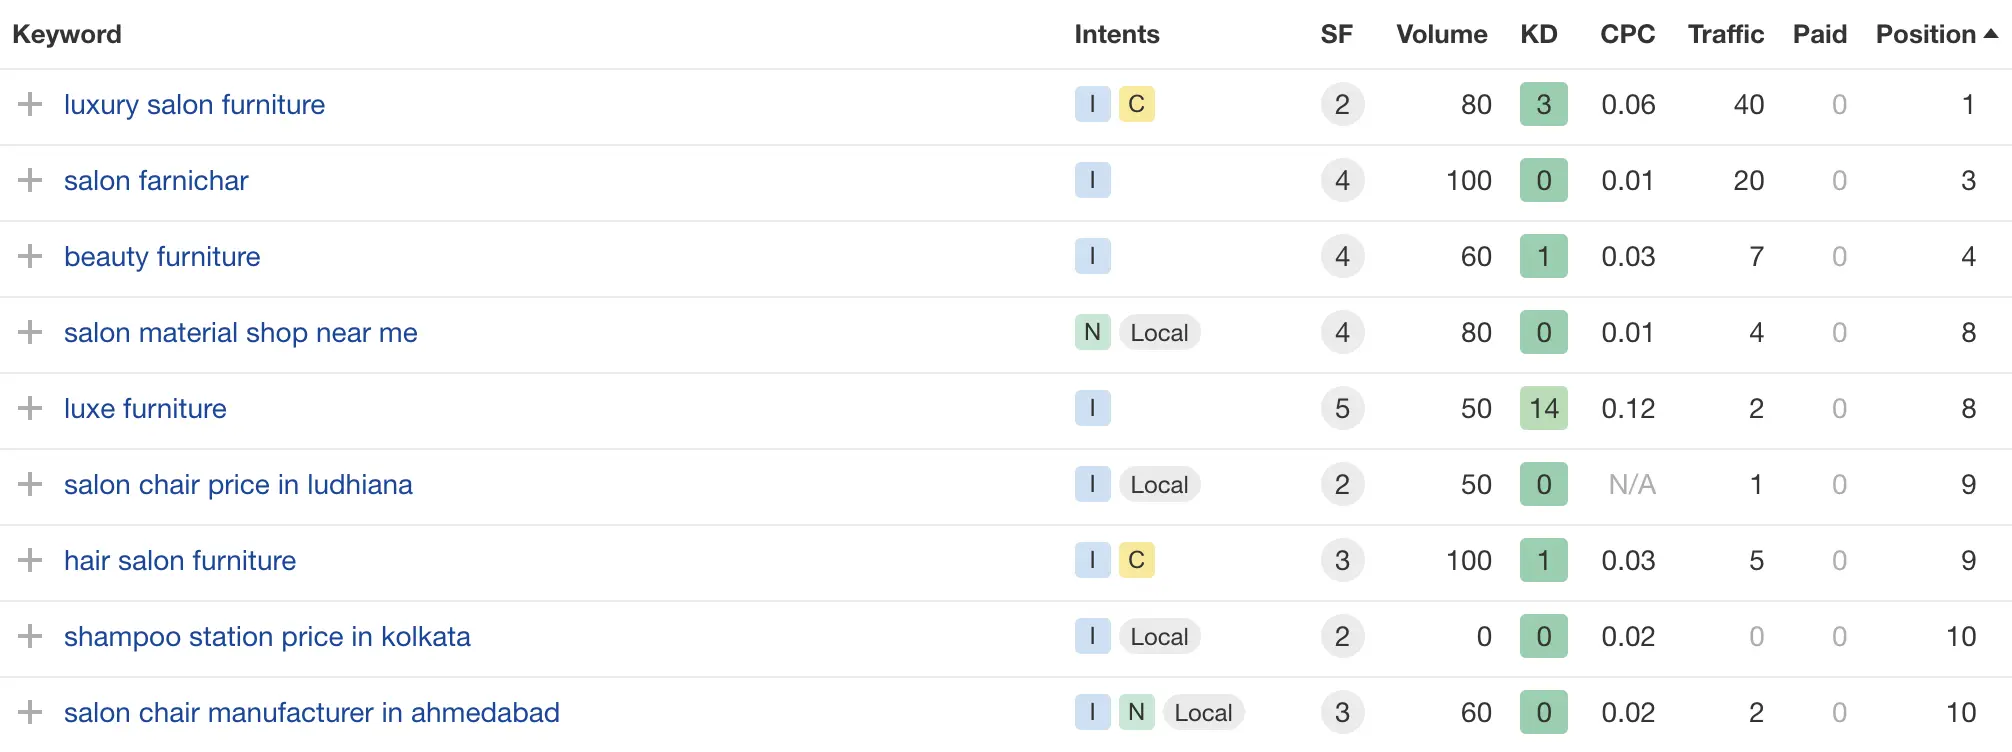Click the Commercial intent badge for luxury salon furniture
2012x752 pixels.
pyautogui.click(x=1136, y=104)
